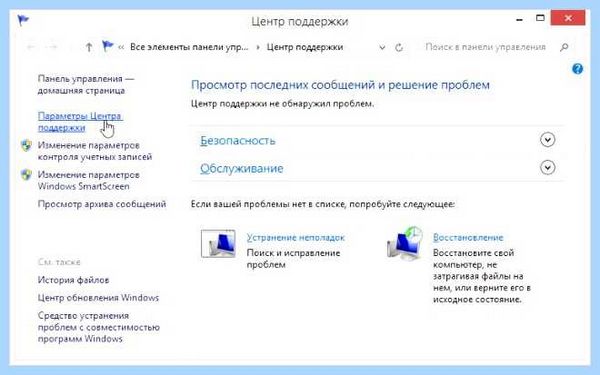This screenshot has width=600, height=375.
Task: Open Центр обновления Windows link
Action: pos(98,298)
